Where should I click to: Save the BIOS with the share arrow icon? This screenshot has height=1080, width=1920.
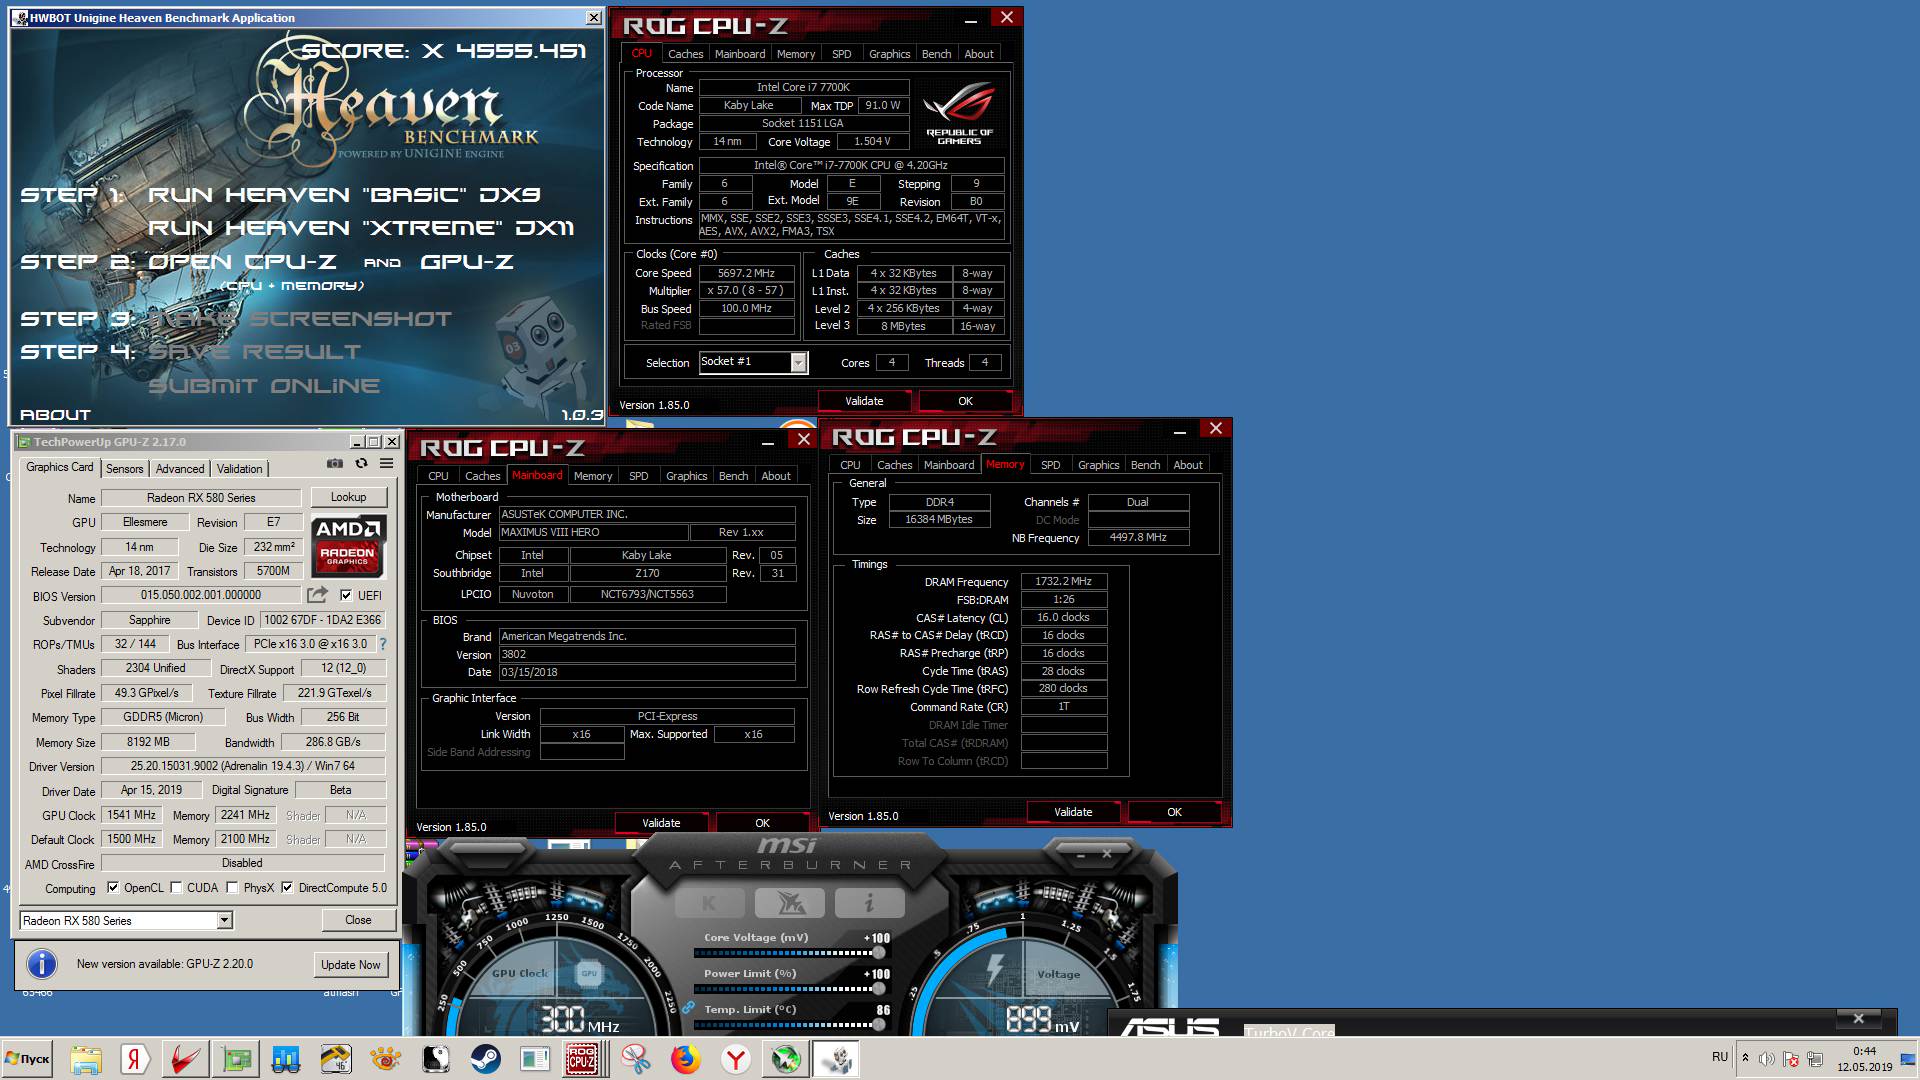[317, 595]
